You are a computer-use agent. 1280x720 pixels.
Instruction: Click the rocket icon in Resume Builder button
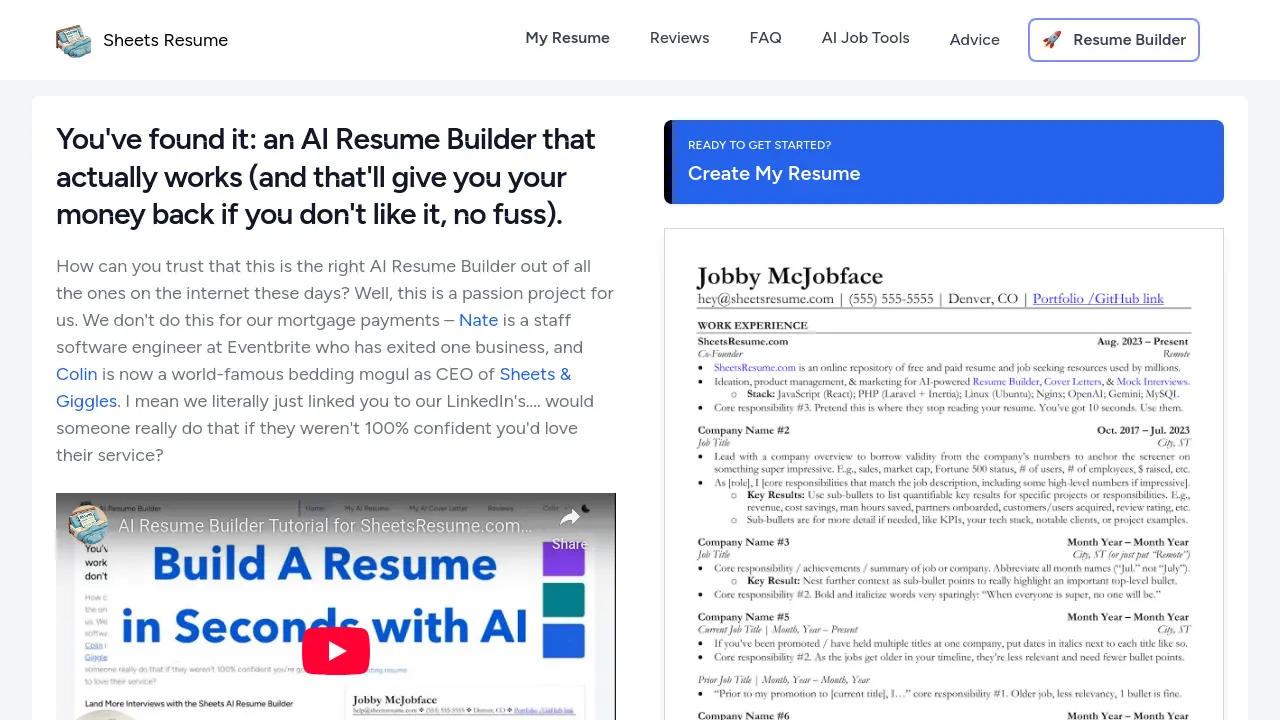pyautogui.click(x=1051, y=40)
